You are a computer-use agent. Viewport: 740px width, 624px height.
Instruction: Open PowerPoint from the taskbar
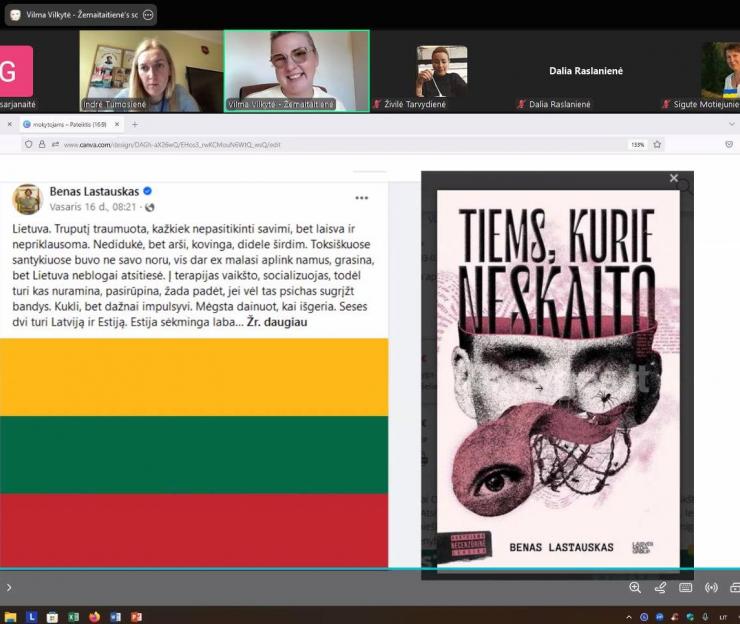click(x=136, y=616)
